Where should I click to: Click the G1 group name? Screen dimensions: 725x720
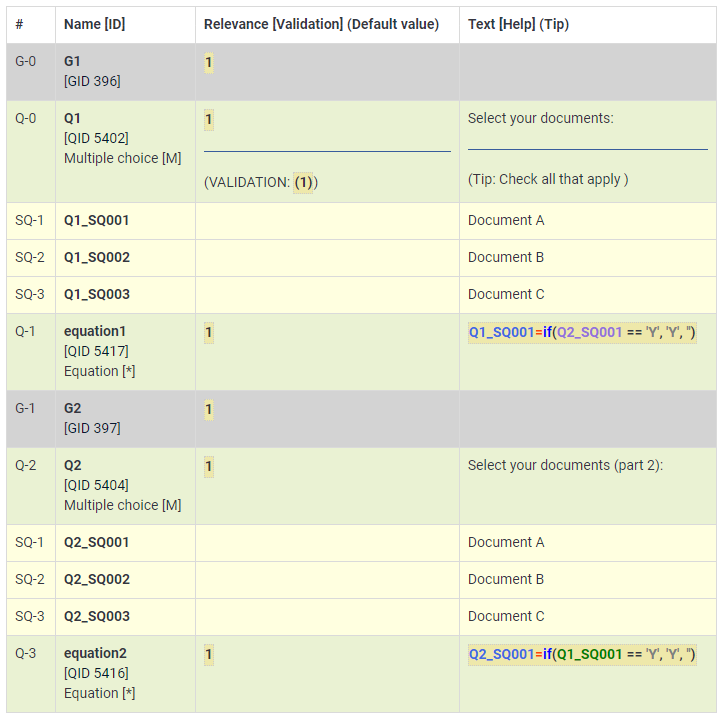click(x=72, y=62)
